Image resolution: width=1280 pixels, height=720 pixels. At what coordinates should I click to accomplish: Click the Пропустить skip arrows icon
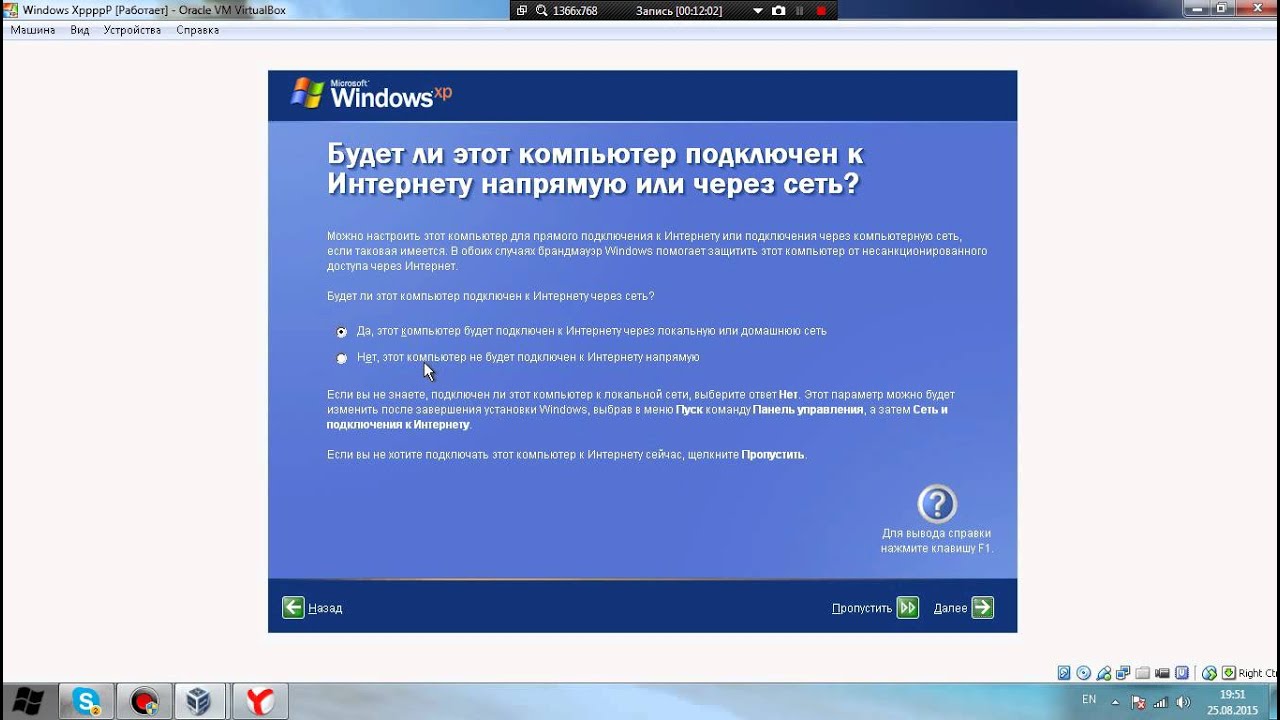pyautogui.click(x=907, y=608)
